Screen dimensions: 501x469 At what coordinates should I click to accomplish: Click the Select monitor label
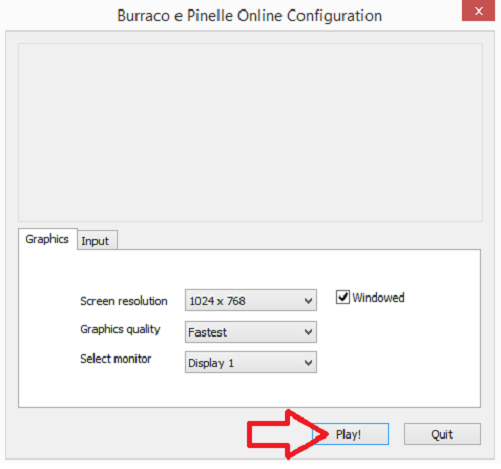click(x=116, y=359)
